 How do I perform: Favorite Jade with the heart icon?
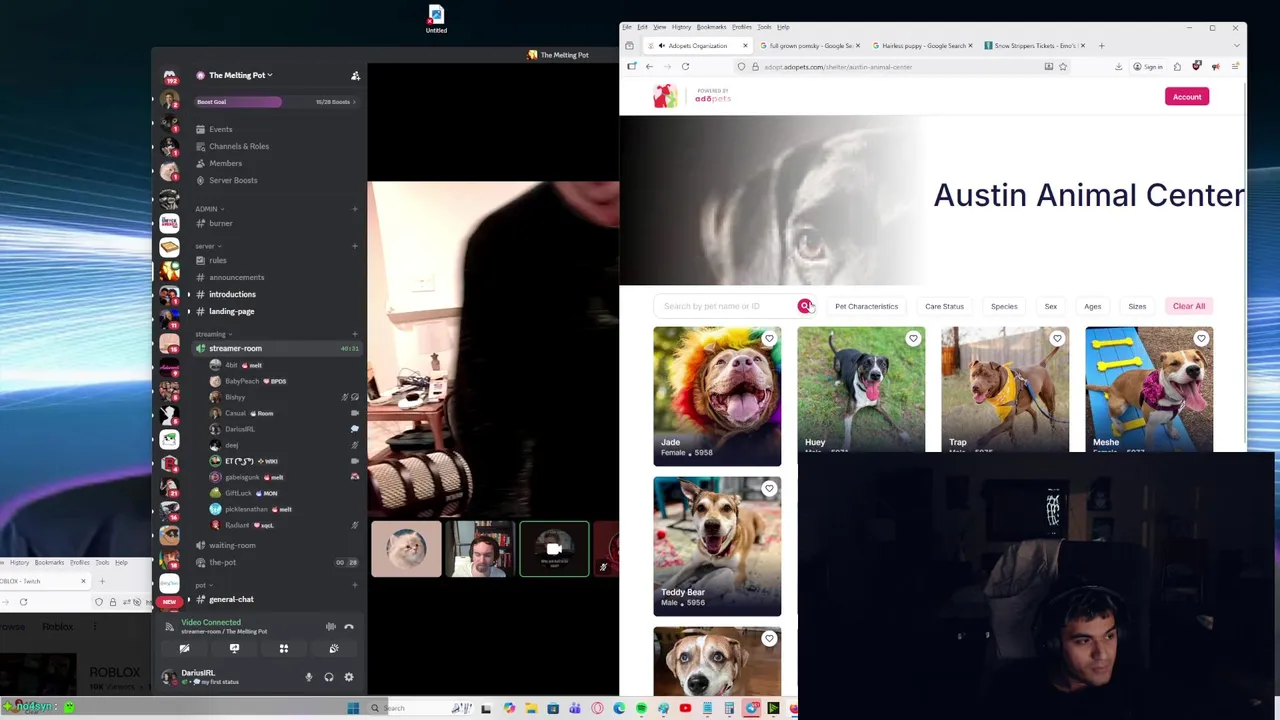(769, 339)
